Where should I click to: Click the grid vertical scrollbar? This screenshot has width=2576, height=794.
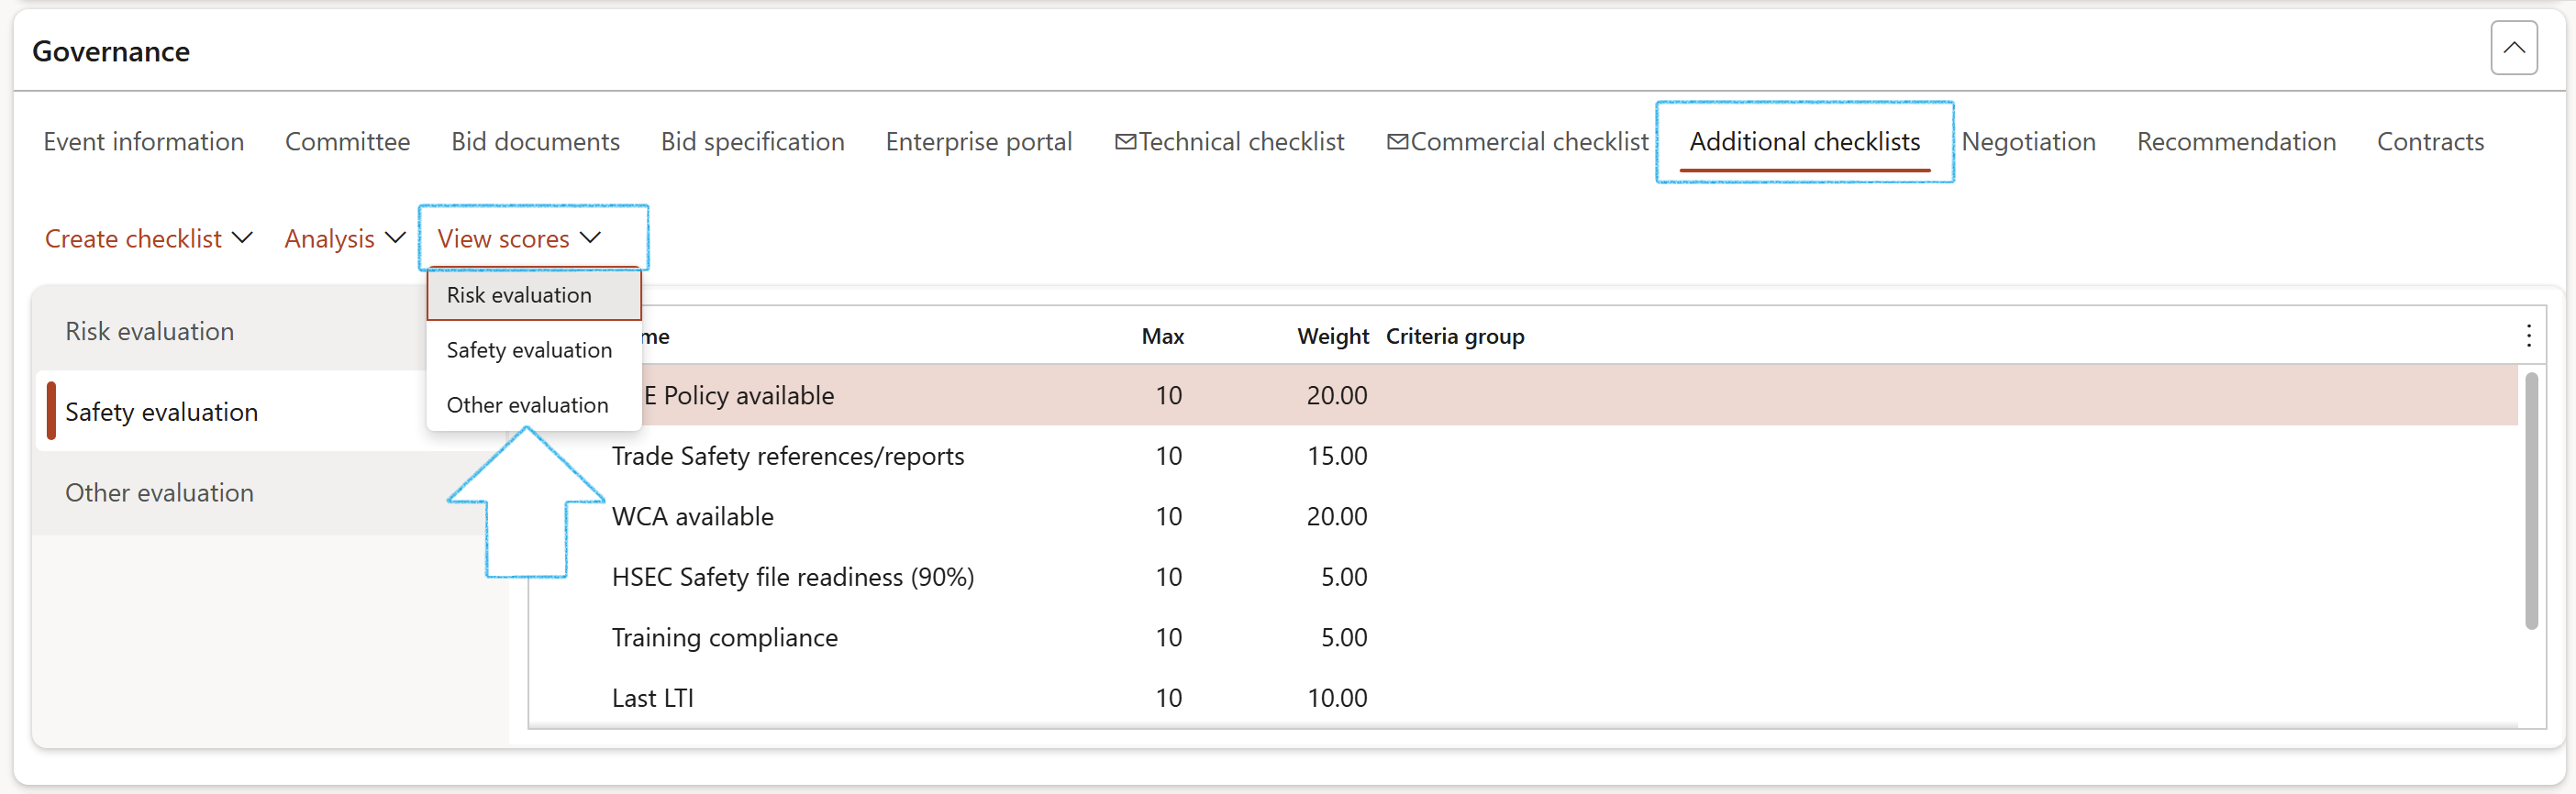[x=2531, y=500]
